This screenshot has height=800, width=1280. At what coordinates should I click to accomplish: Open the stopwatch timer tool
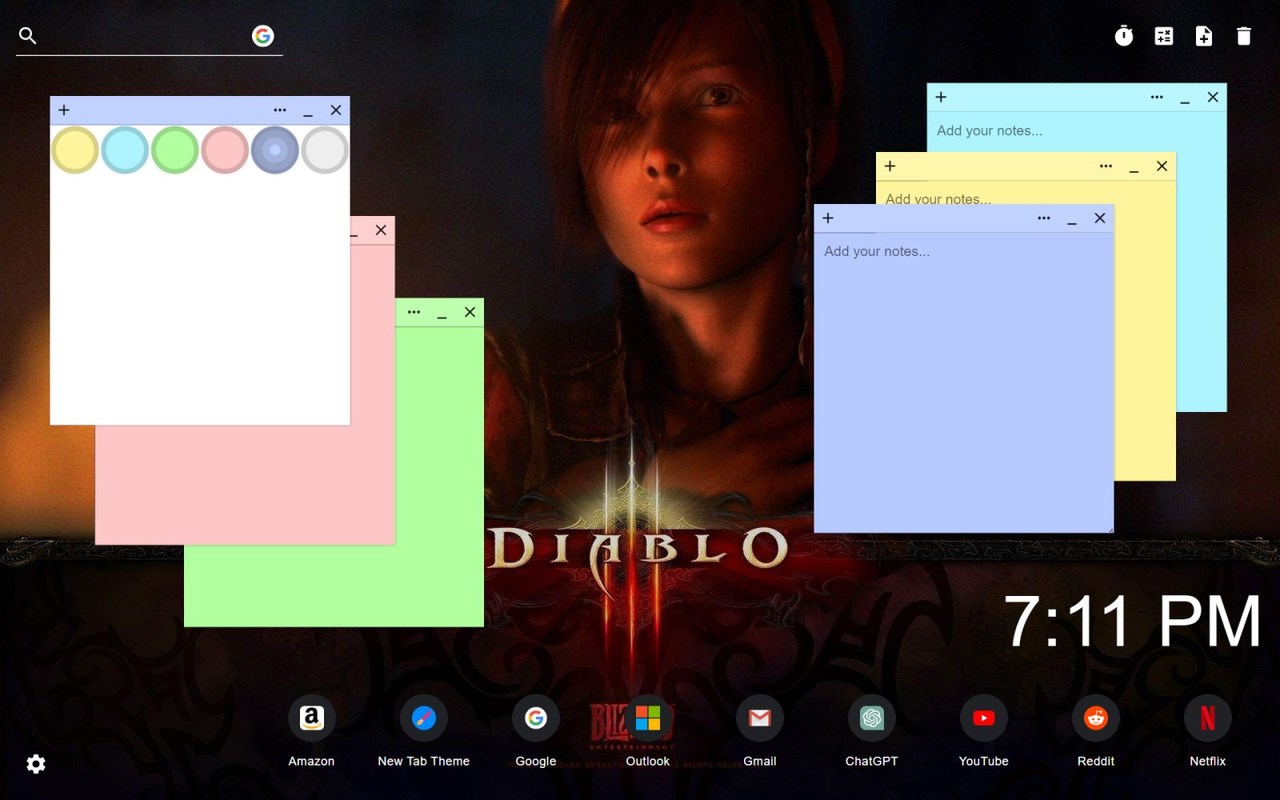pyautogui.click(x=1124, y=36)
